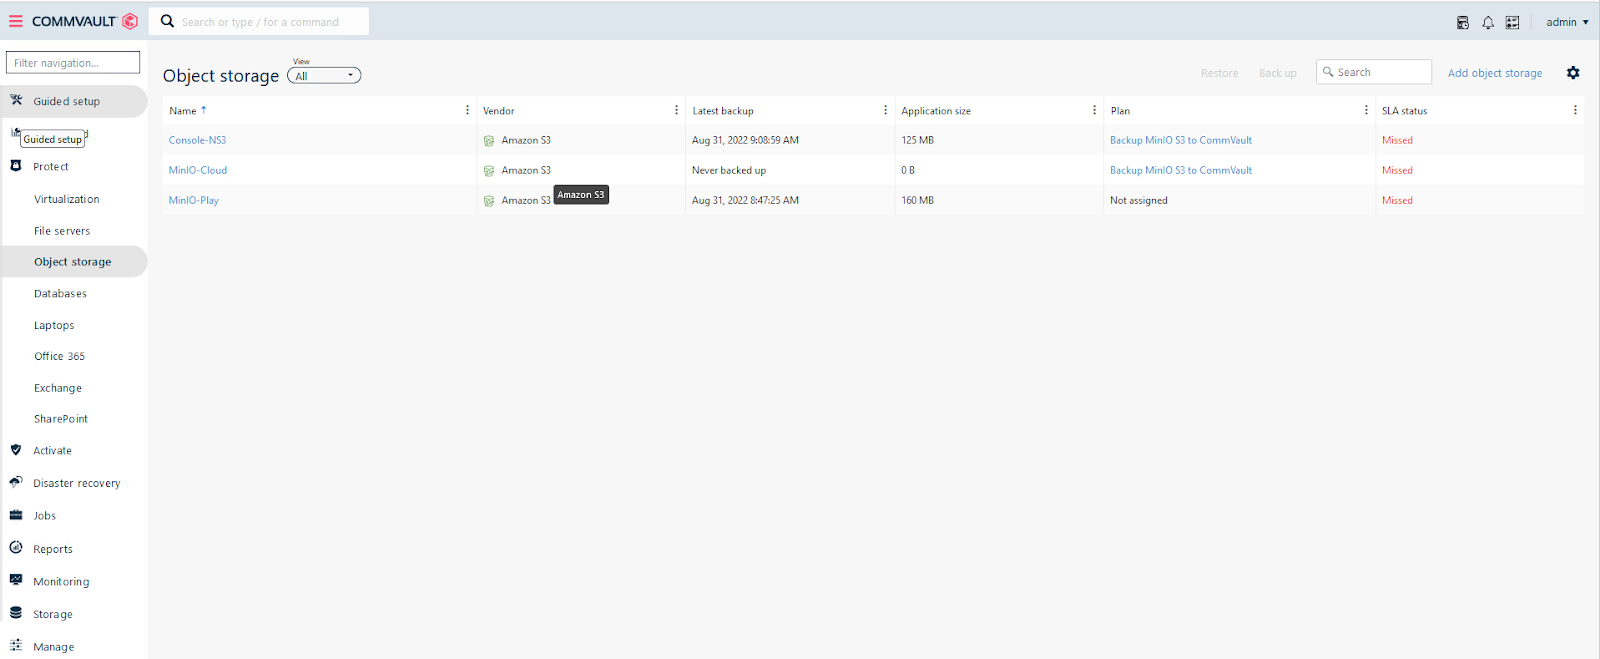The height and width of the screenshot is (659, 1600).
Task: Open Vendor column options menu
Action: point(676,110)
